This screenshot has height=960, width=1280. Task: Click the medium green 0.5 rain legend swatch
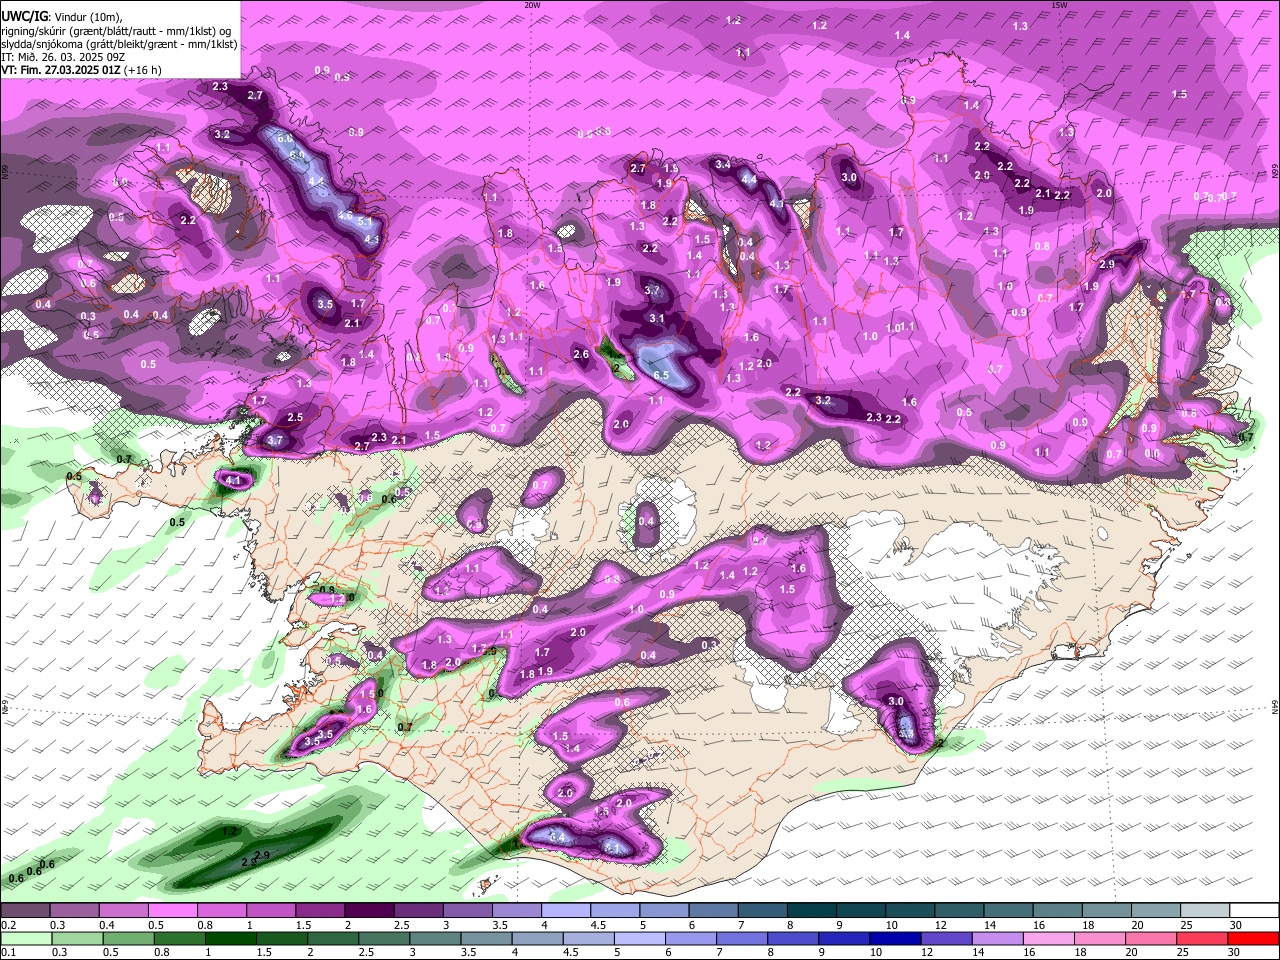[130, 938]
